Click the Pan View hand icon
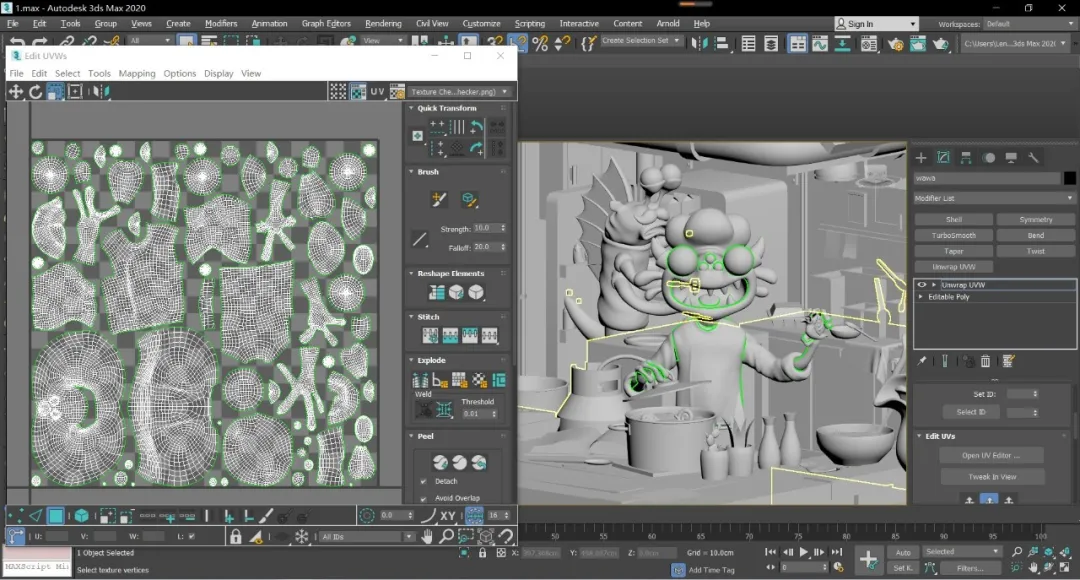 coord(427,537)
